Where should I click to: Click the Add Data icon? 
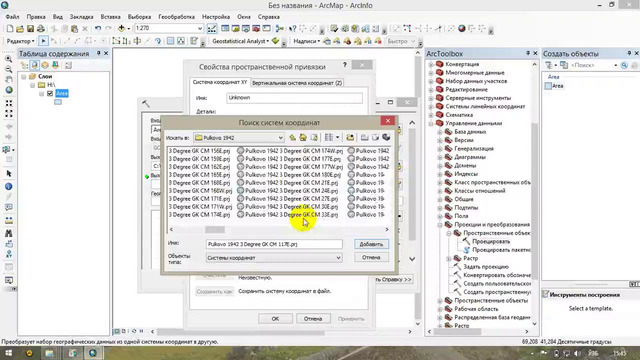coord(121,29)
